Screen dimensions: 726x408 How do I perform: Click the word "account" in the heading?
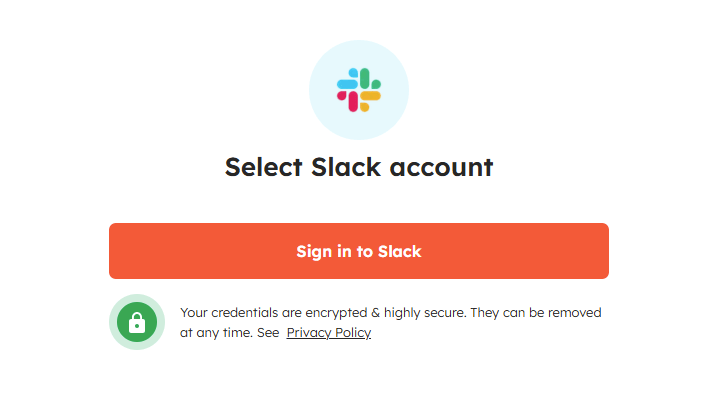point(443,167)
